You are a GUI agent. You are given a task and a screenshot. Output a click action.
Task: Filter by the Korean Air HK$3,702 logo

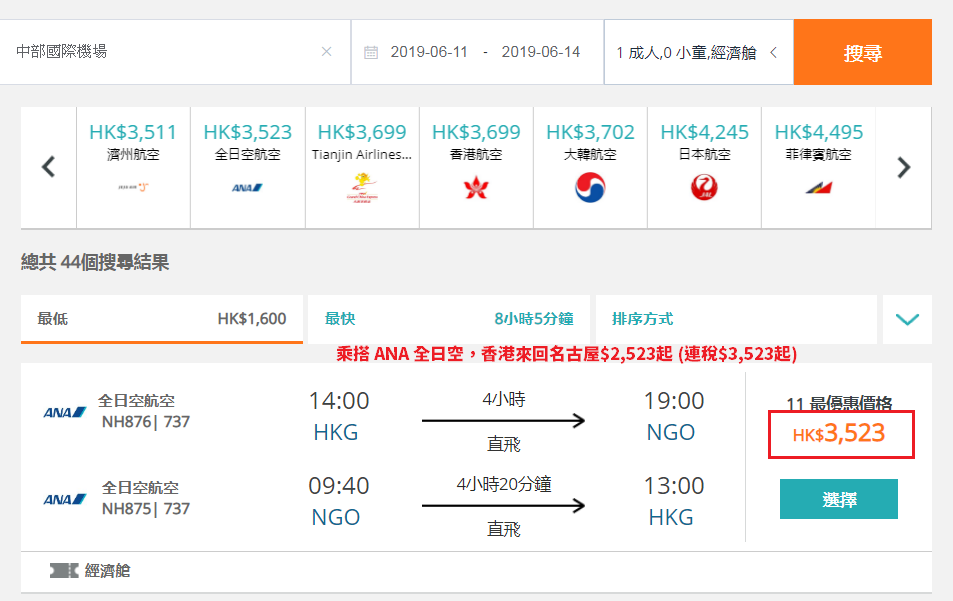[590, 187]
